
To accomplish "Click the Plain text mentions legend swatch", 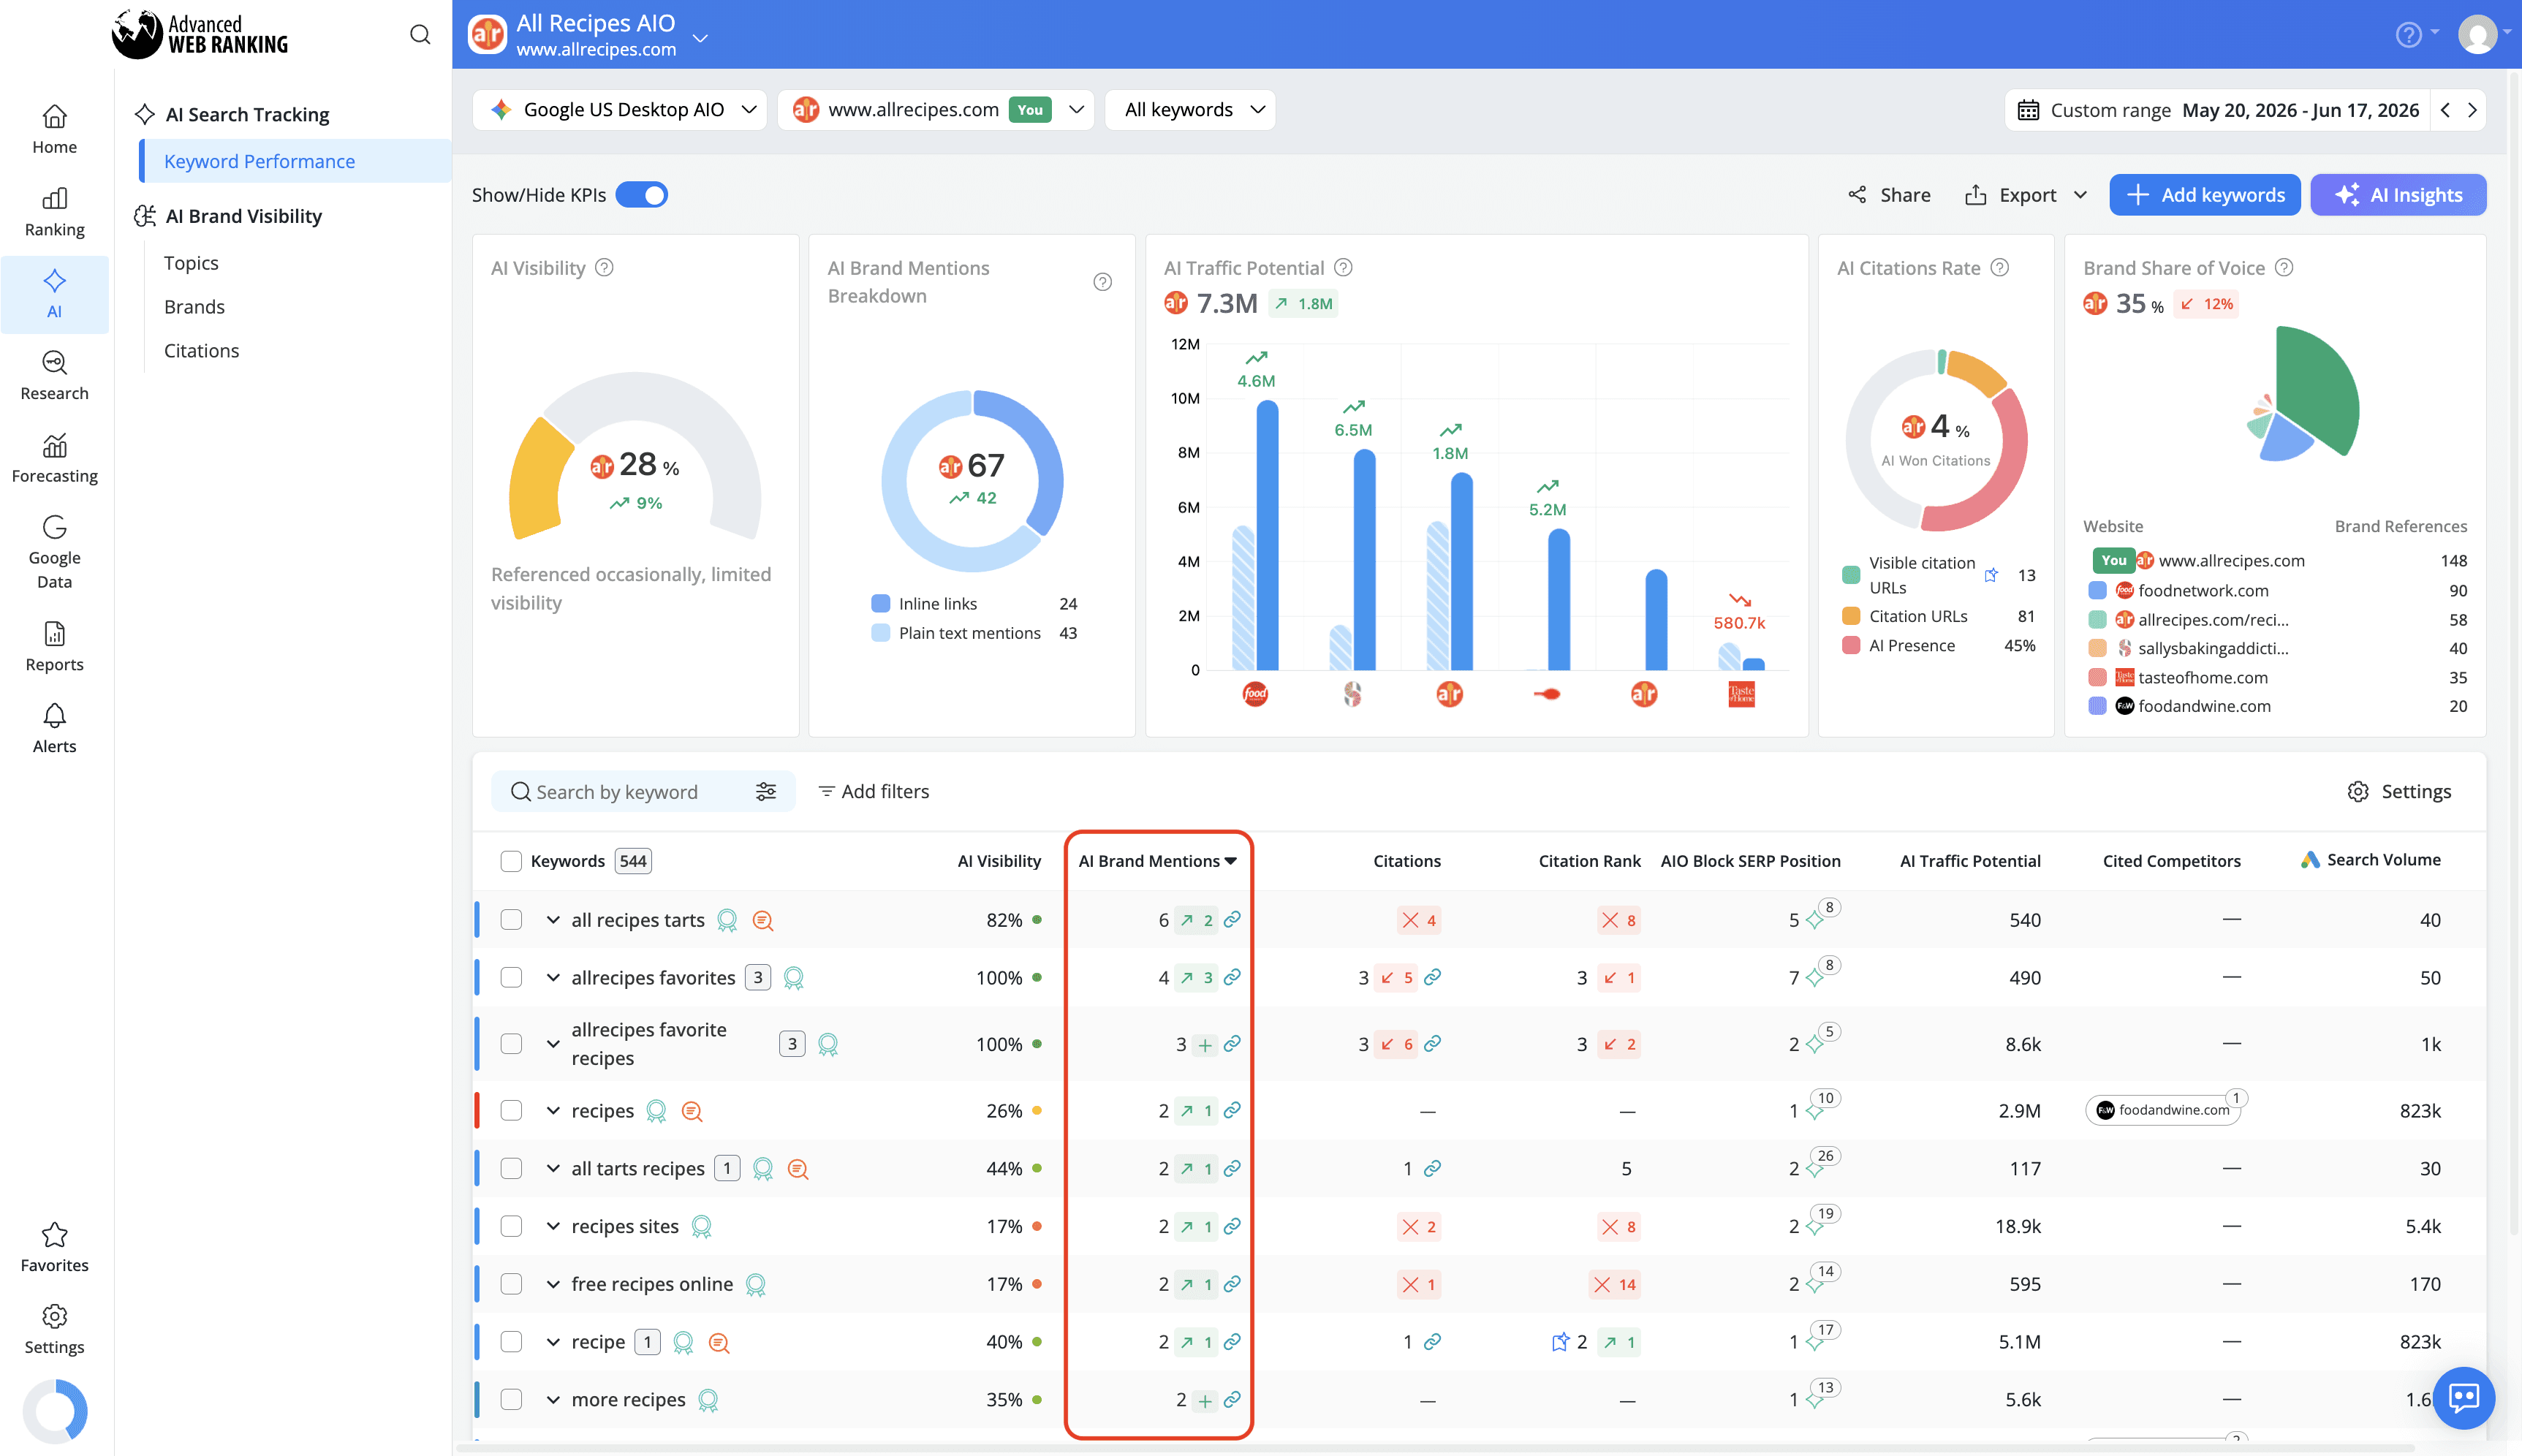I will (881, 632).
